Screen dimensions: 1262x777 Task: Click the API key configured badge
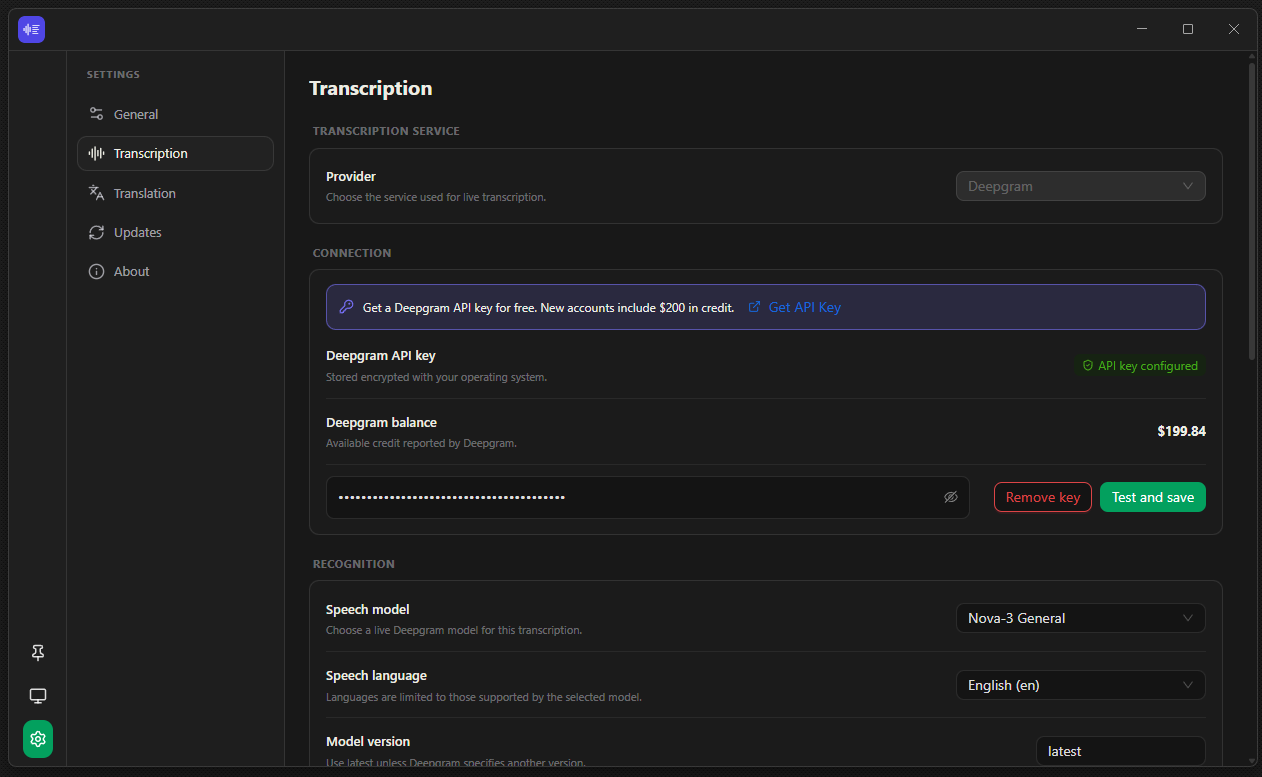(1140, 366)
